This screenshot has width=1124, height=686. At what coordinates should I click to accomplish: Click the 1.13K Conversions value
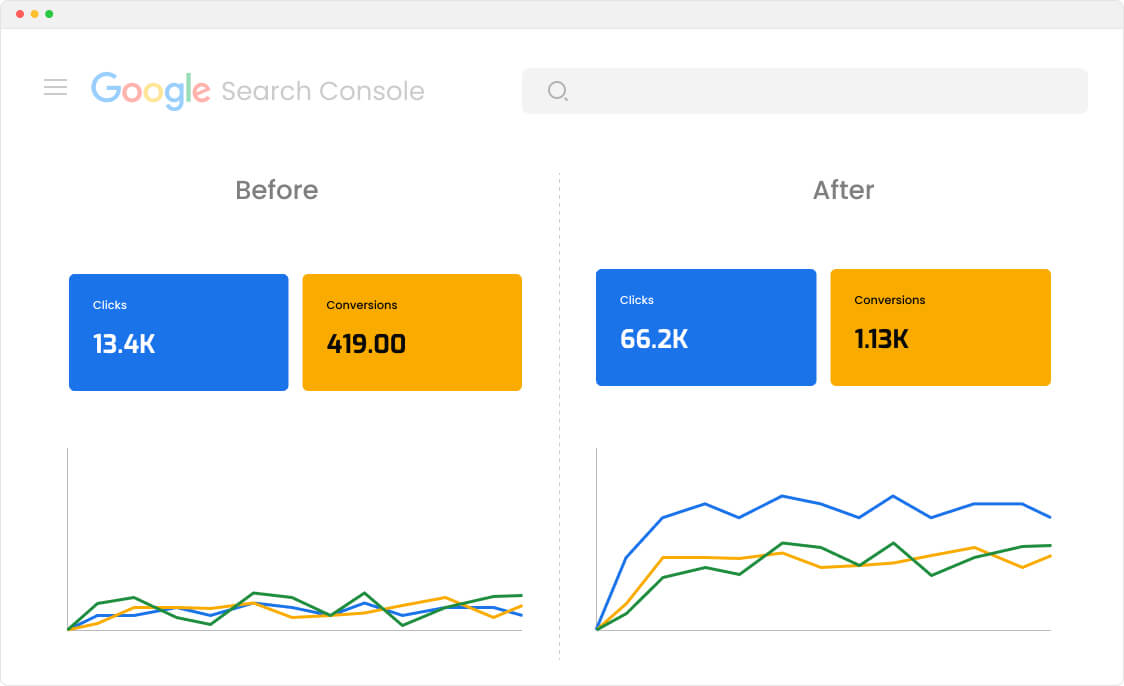pos(881,339)
